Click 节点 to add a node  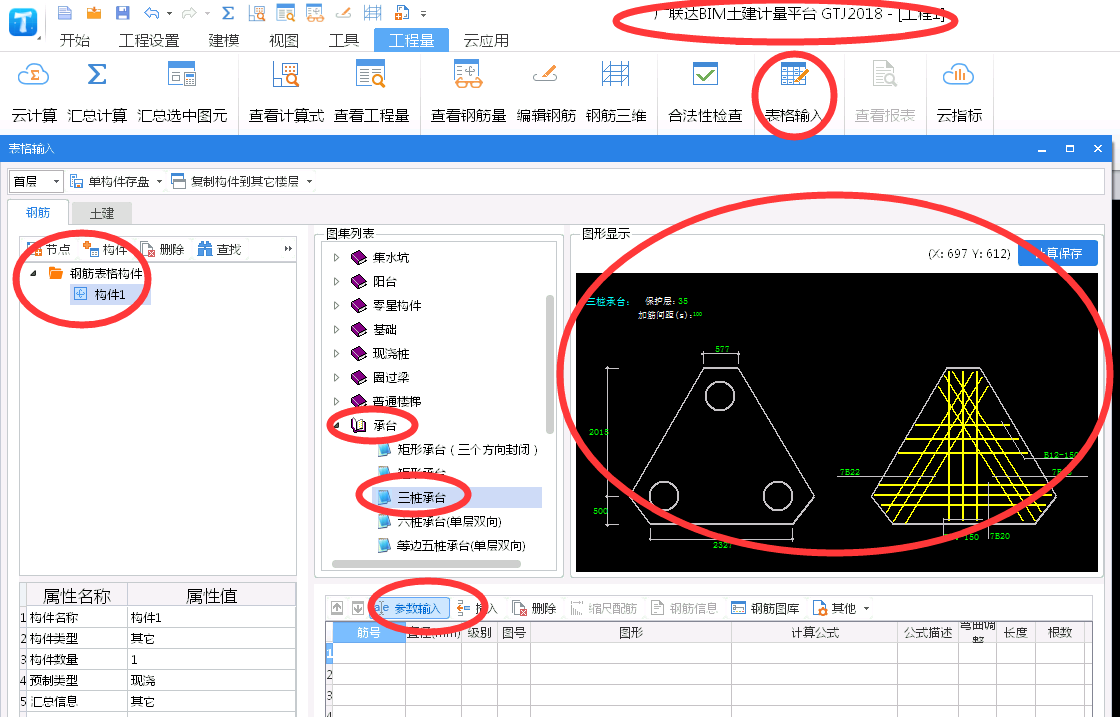[x=49, y=249]
